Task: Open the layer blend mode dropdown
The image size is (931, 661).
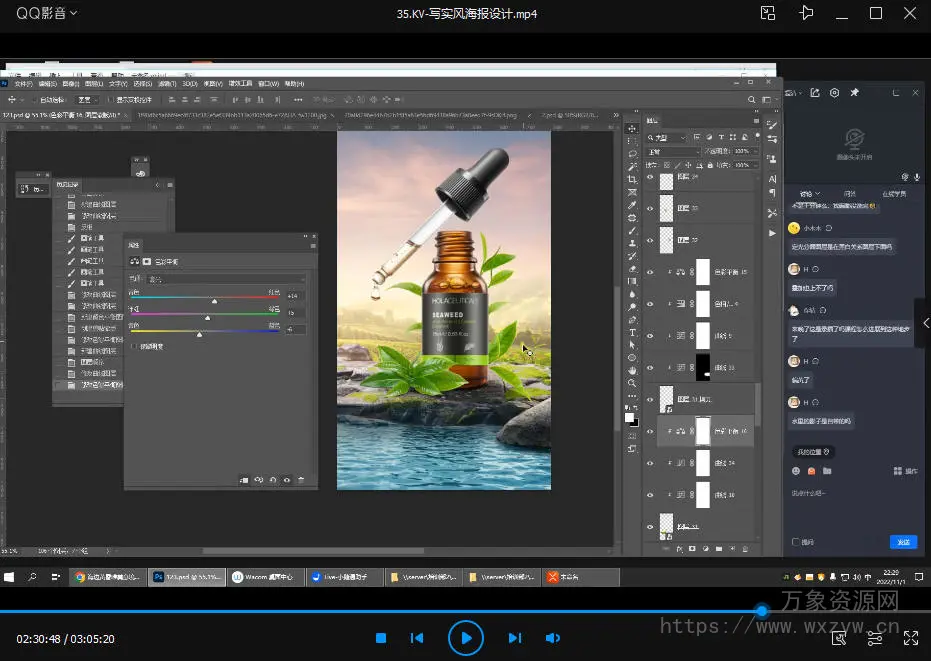Action: 672,151
